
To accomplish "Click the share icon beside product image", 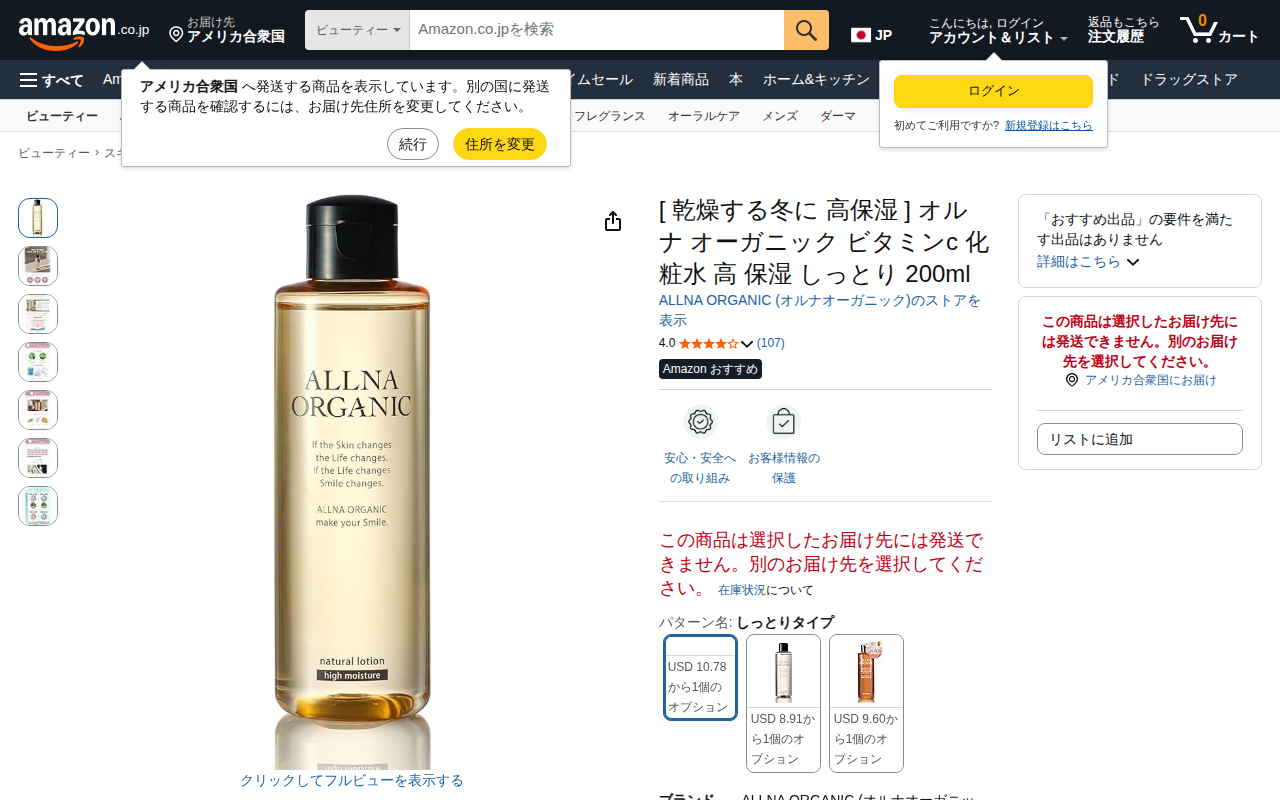I will (x=613, y=222).
